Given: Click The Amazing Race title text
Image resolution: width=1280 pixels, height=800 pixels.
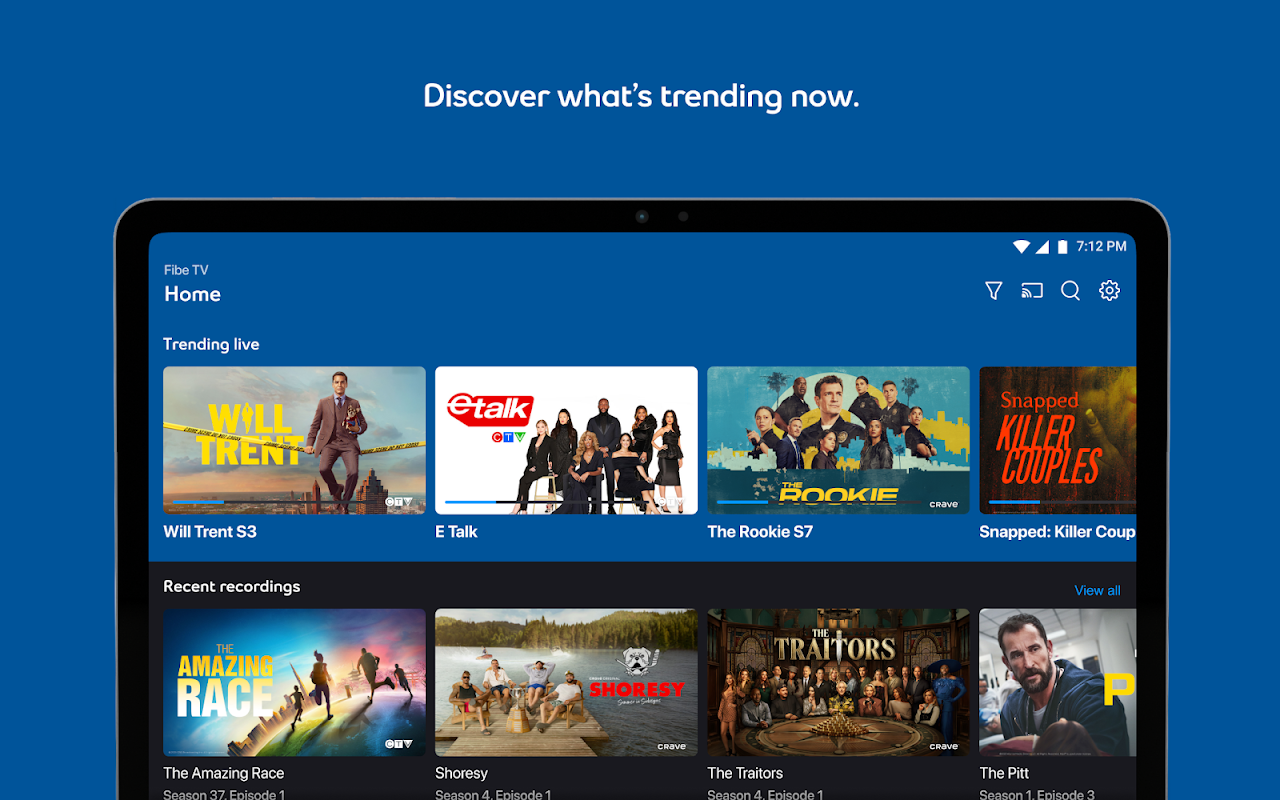Looking at the screenshot, I should tap(224, 773).
